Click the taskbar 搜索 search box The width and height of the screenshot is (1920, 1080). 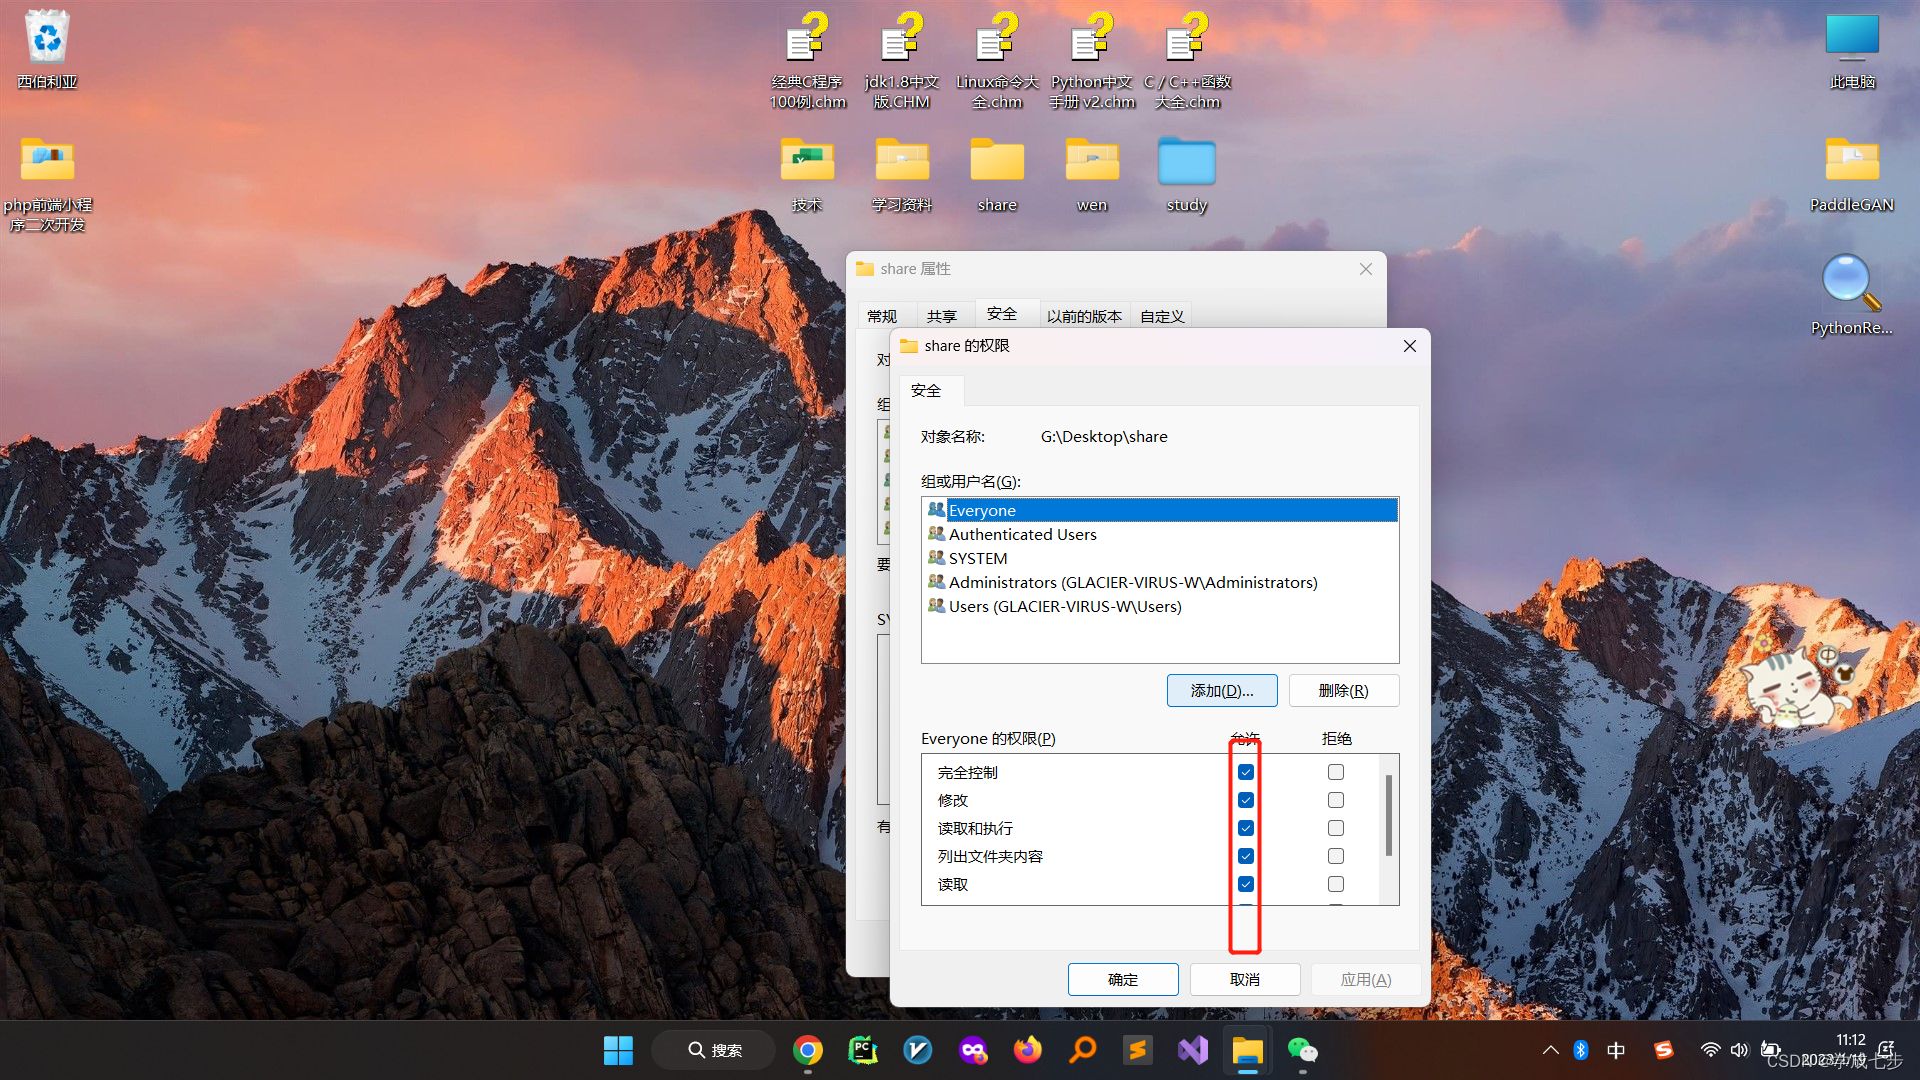coord(714,1050)
